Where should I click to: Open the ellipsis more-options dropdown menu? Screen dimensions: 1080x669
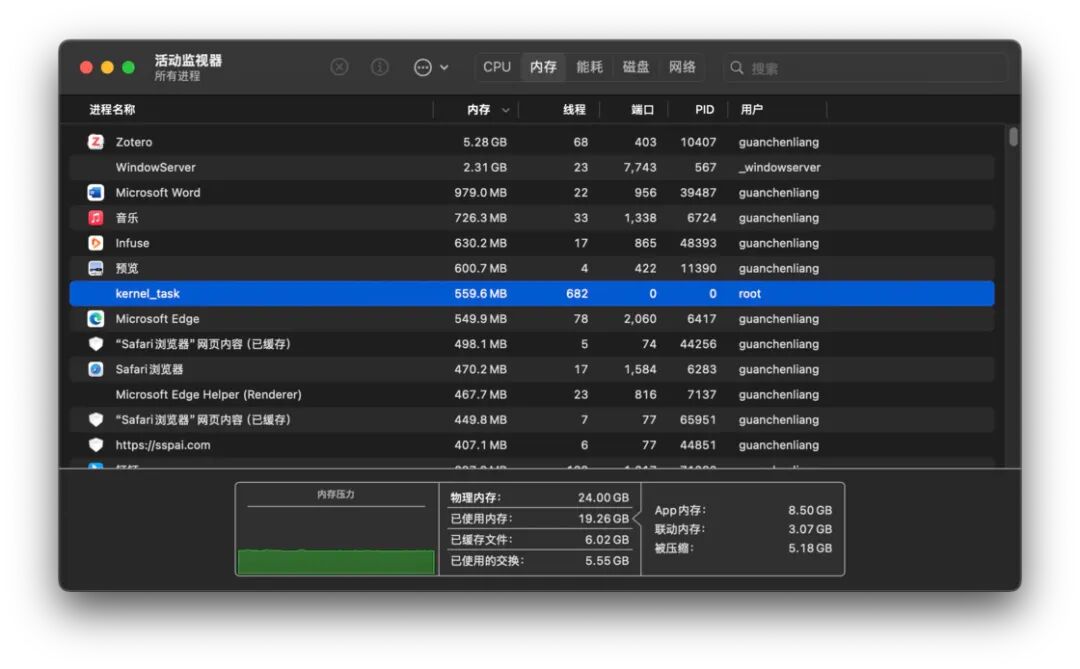[431, 67]
